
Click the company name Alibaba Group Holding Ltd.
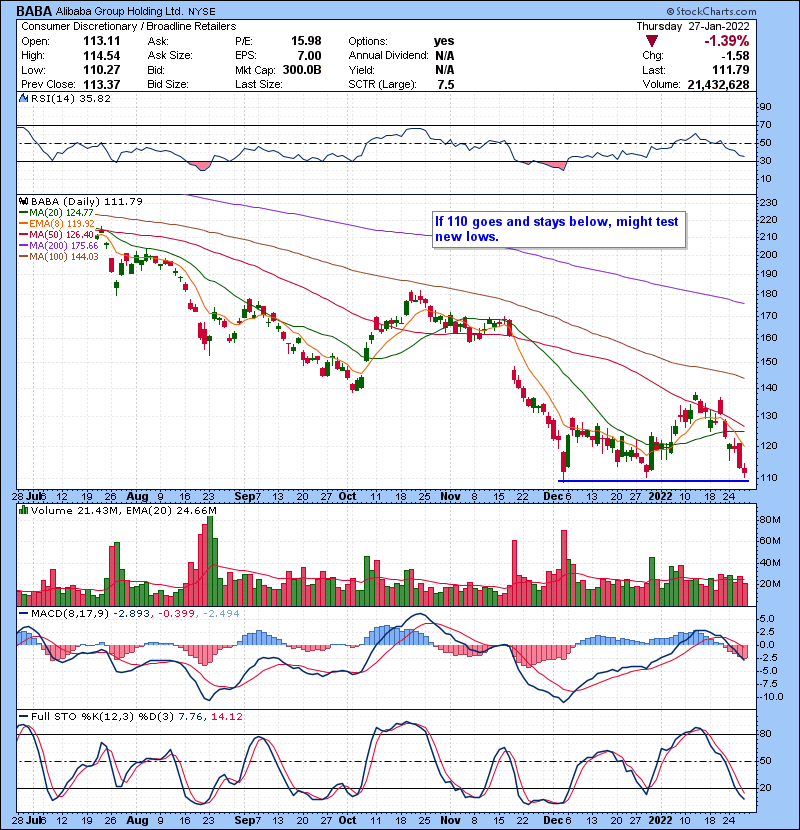119,11
